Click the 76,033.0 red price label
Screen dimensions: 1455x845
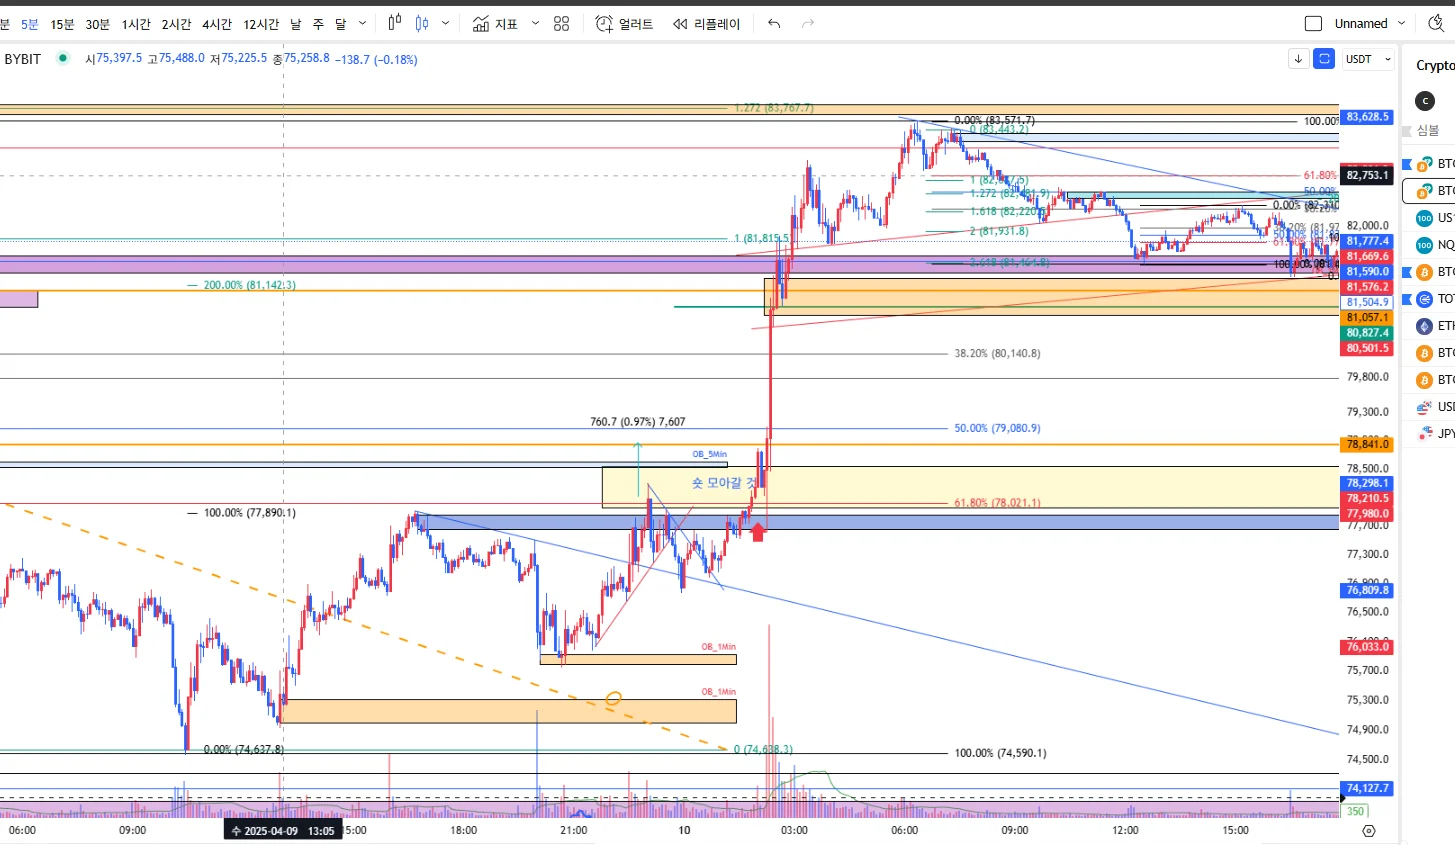1367,647
